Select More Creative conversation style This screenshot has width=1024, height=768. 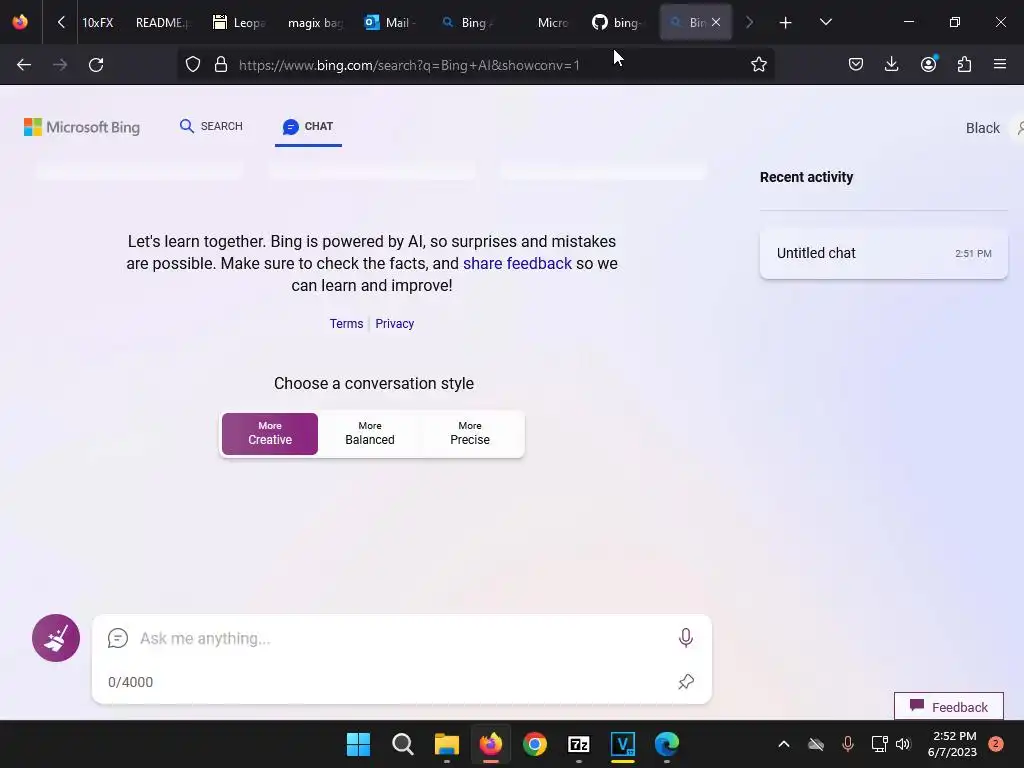pyautogui.click(x=270, y=434)
